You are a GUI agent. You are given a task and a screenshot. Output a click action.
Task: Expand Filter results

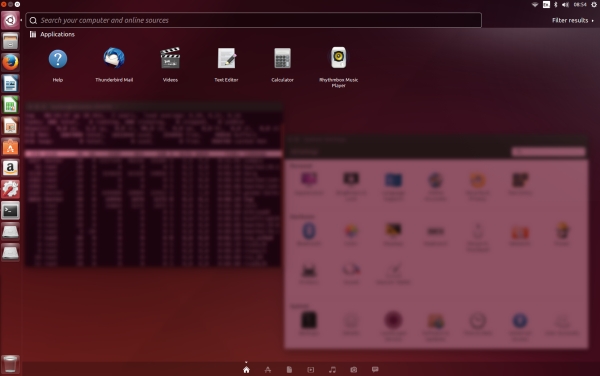572,20
